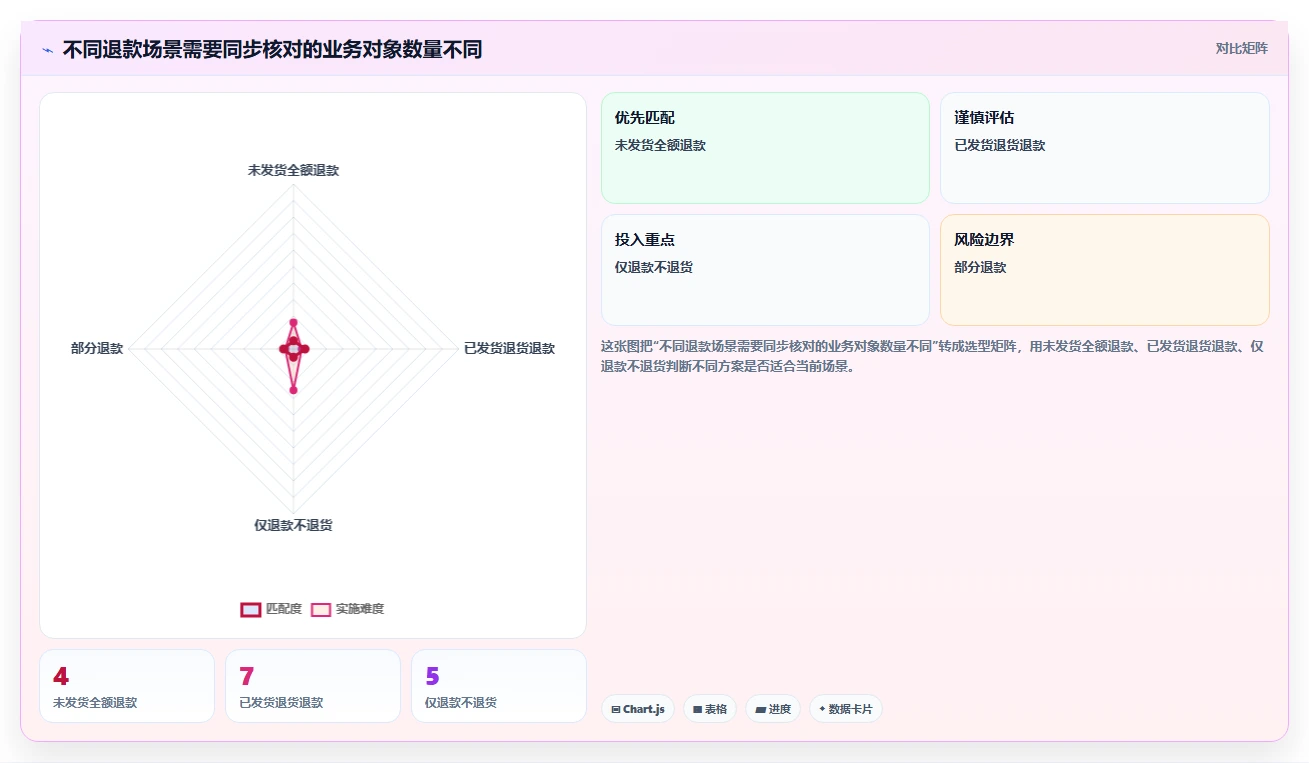Open the 优先匹配 card
The height and width of the screenshot is (763, 1309).
click(x=765, y=148)
